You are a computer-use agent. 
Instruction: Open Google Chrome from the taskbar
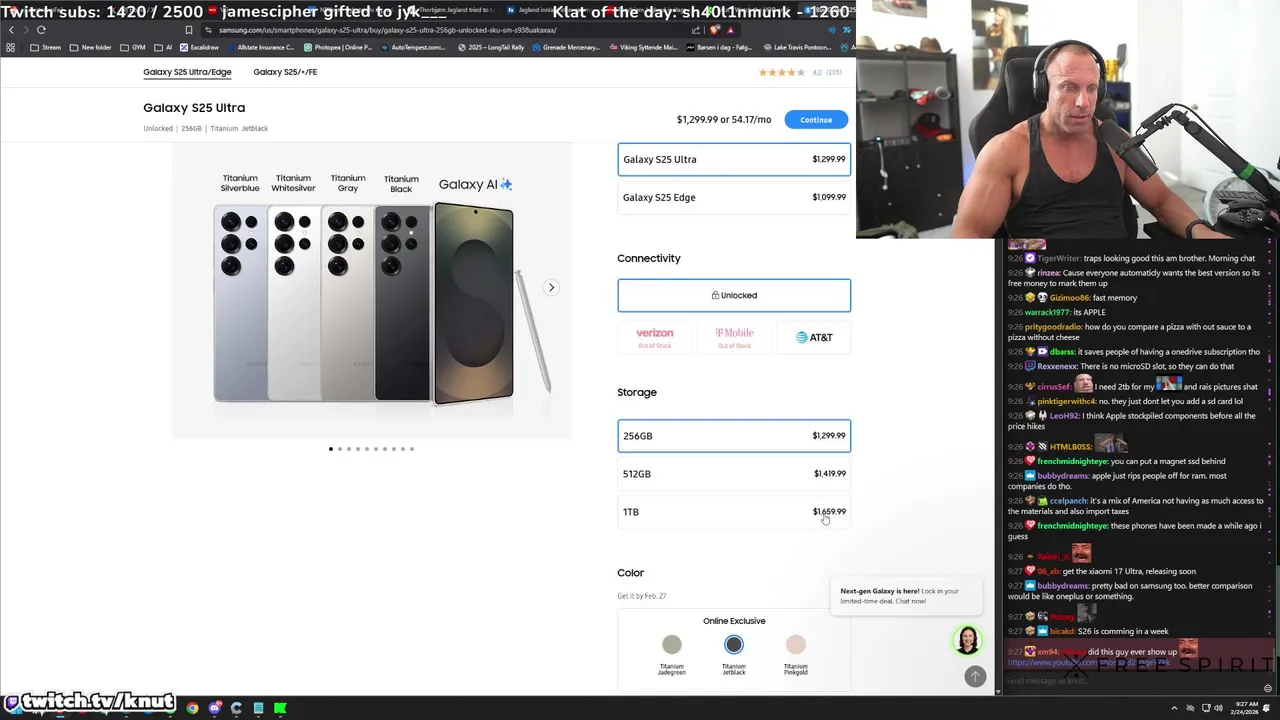pyautogui.click(x=192, y=708)
